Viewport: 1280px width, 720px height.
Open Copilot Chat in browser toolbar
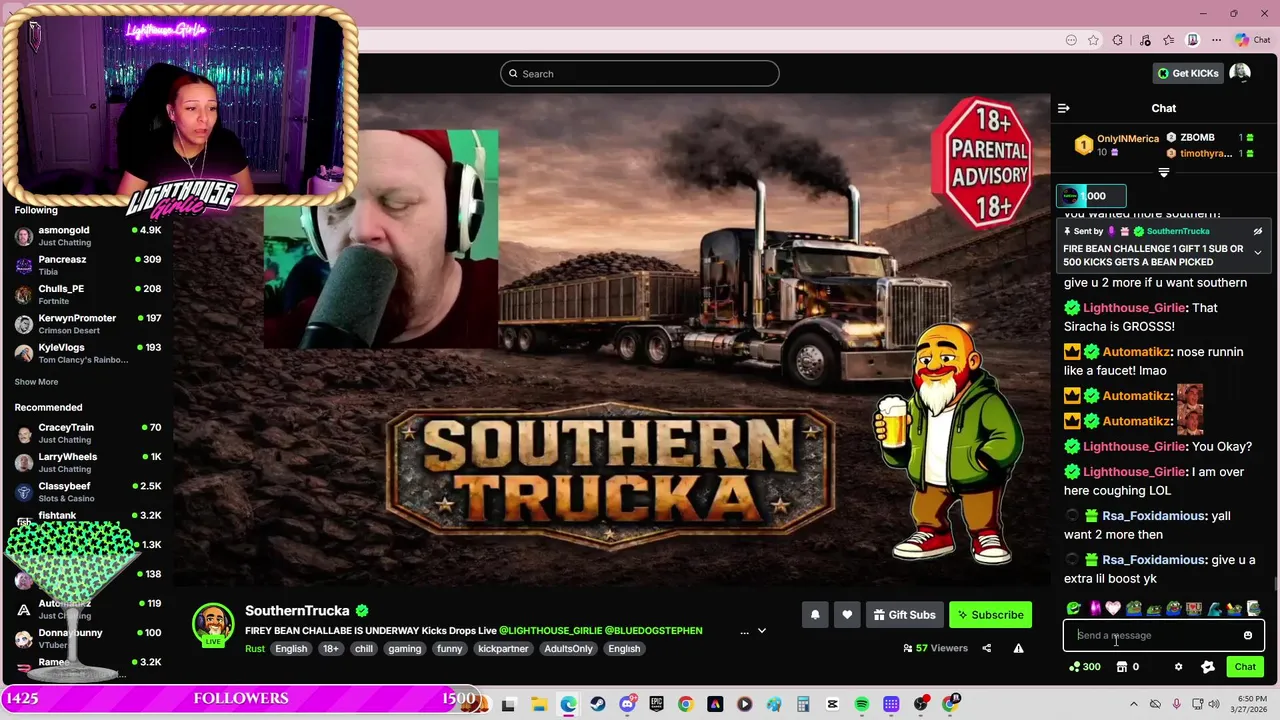pyautogui.click(x=1252, y=40)
